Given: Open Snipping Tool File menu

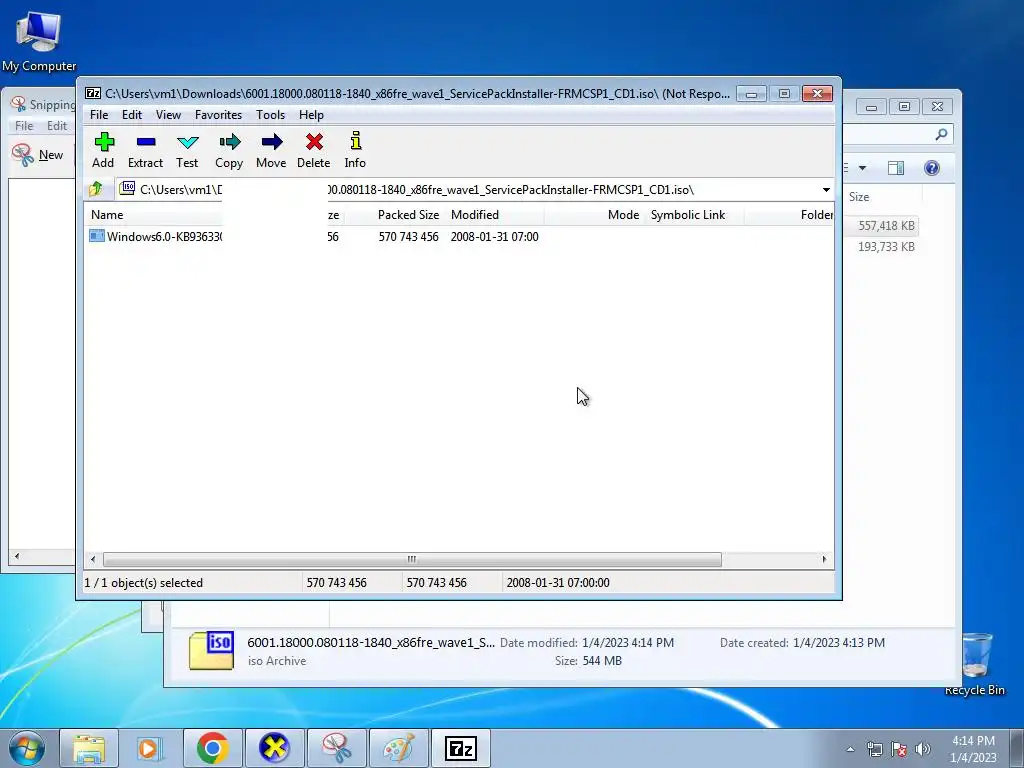Looking at the screenshot, I should point(24,125).
